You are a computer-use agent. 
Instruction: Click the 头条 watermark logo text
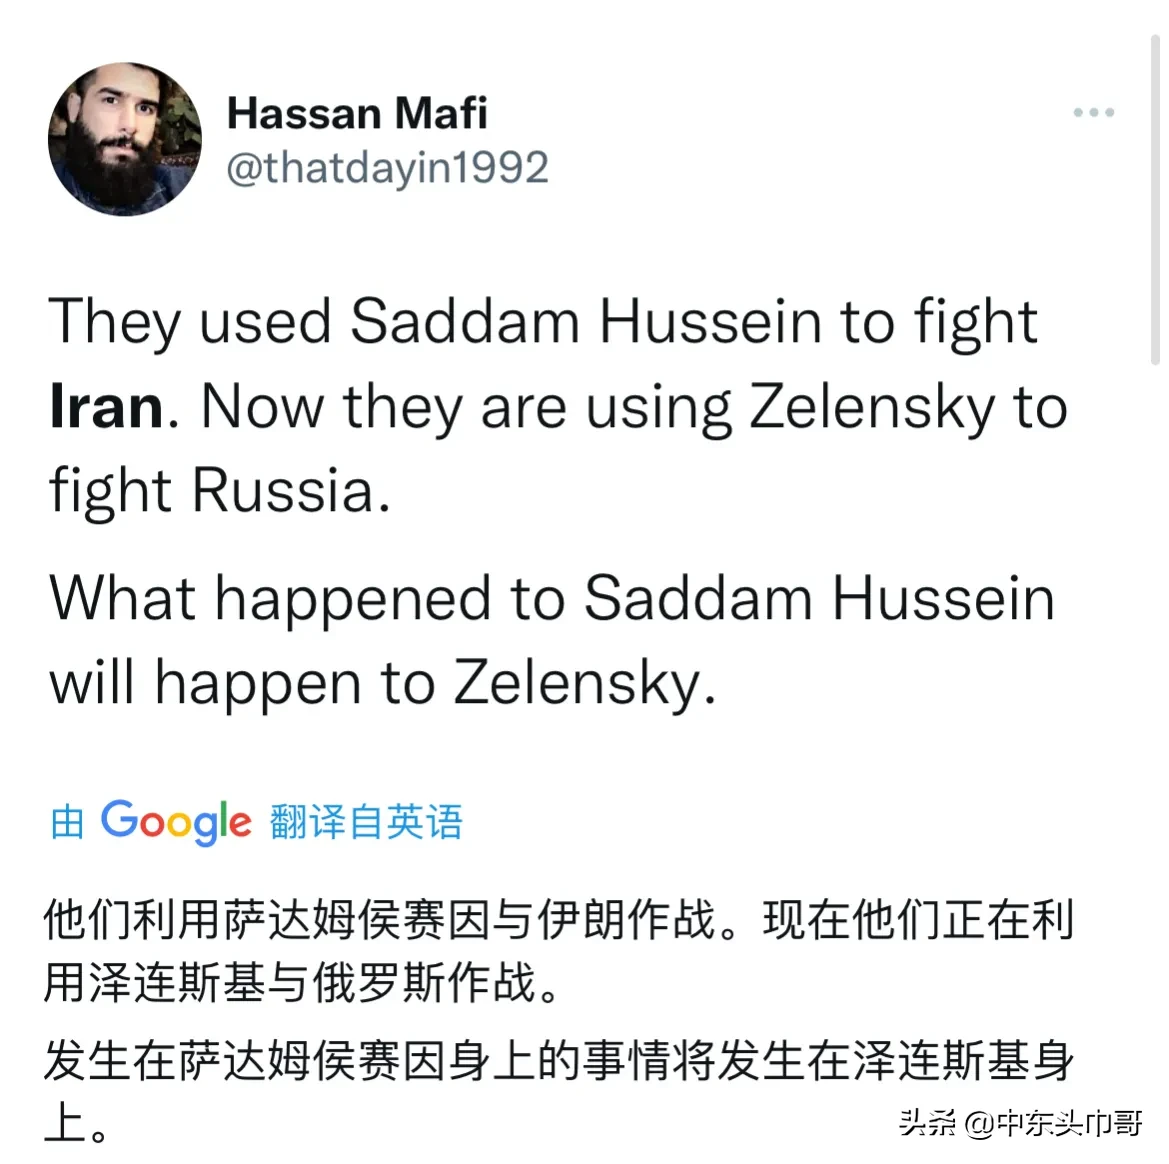[x=926, y=1123]
